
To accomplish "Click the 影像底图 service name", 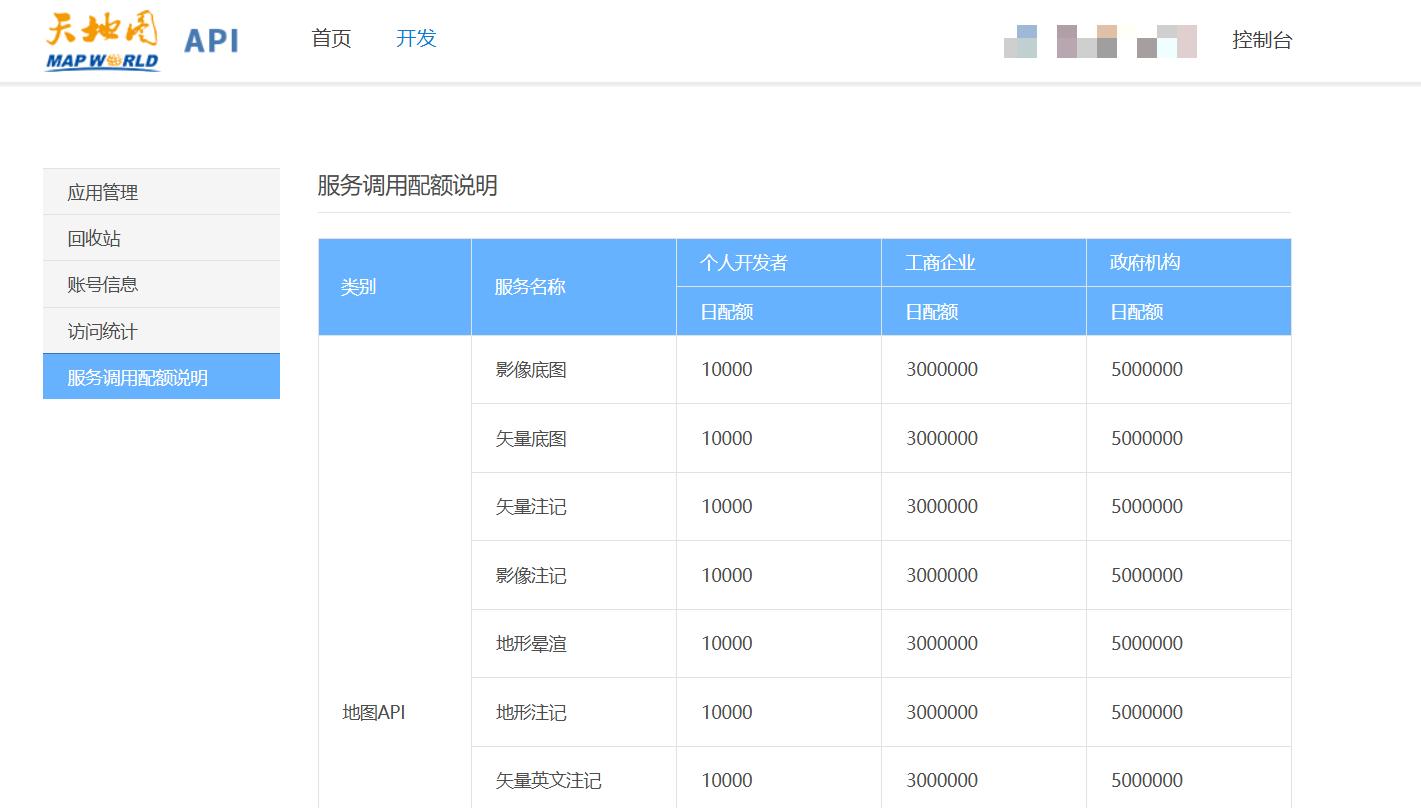I will pos(531,370).
